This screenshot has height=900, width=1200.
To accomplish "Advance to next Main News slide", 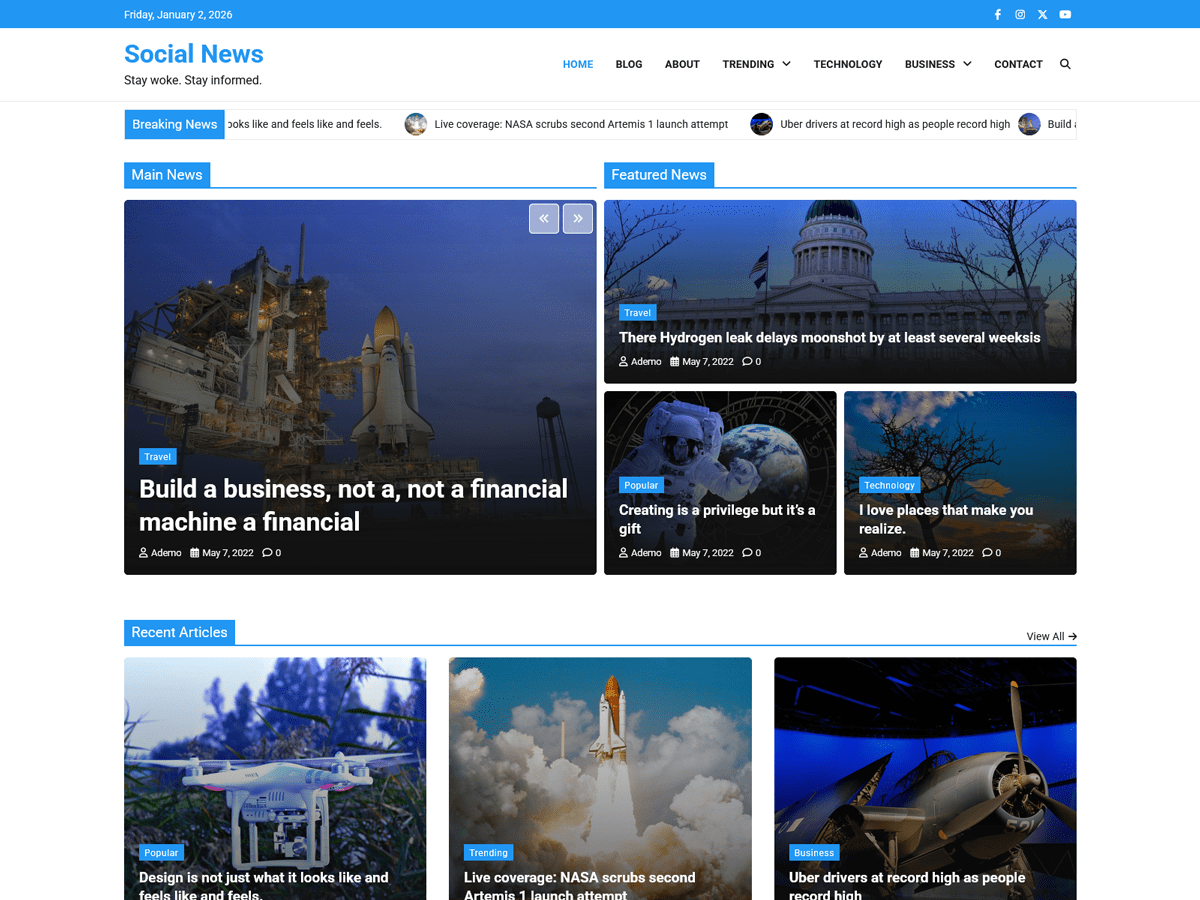I will pyautogui.click(x=577, y=218).
